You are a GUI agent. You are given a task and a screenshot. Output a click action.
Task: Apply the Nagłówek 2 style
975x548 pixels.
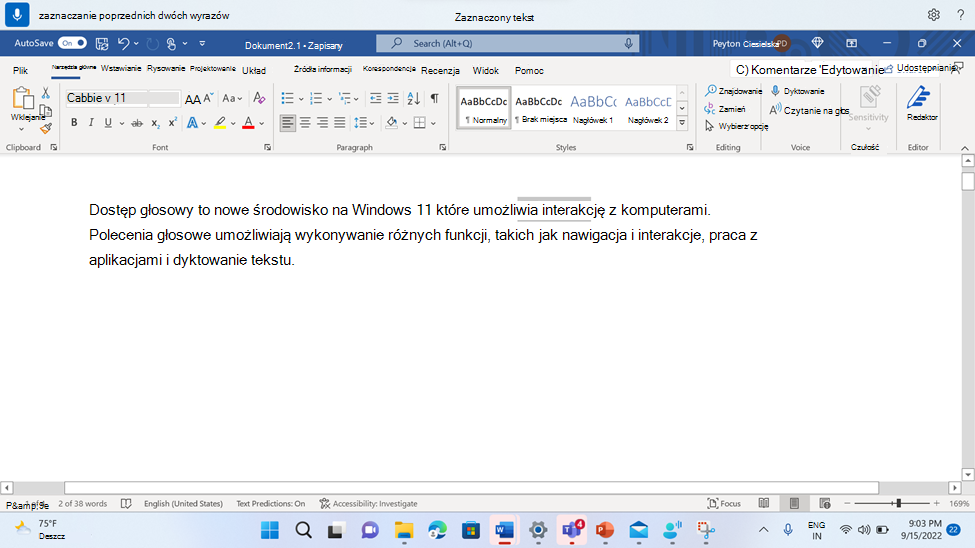(x=648, y=108)
